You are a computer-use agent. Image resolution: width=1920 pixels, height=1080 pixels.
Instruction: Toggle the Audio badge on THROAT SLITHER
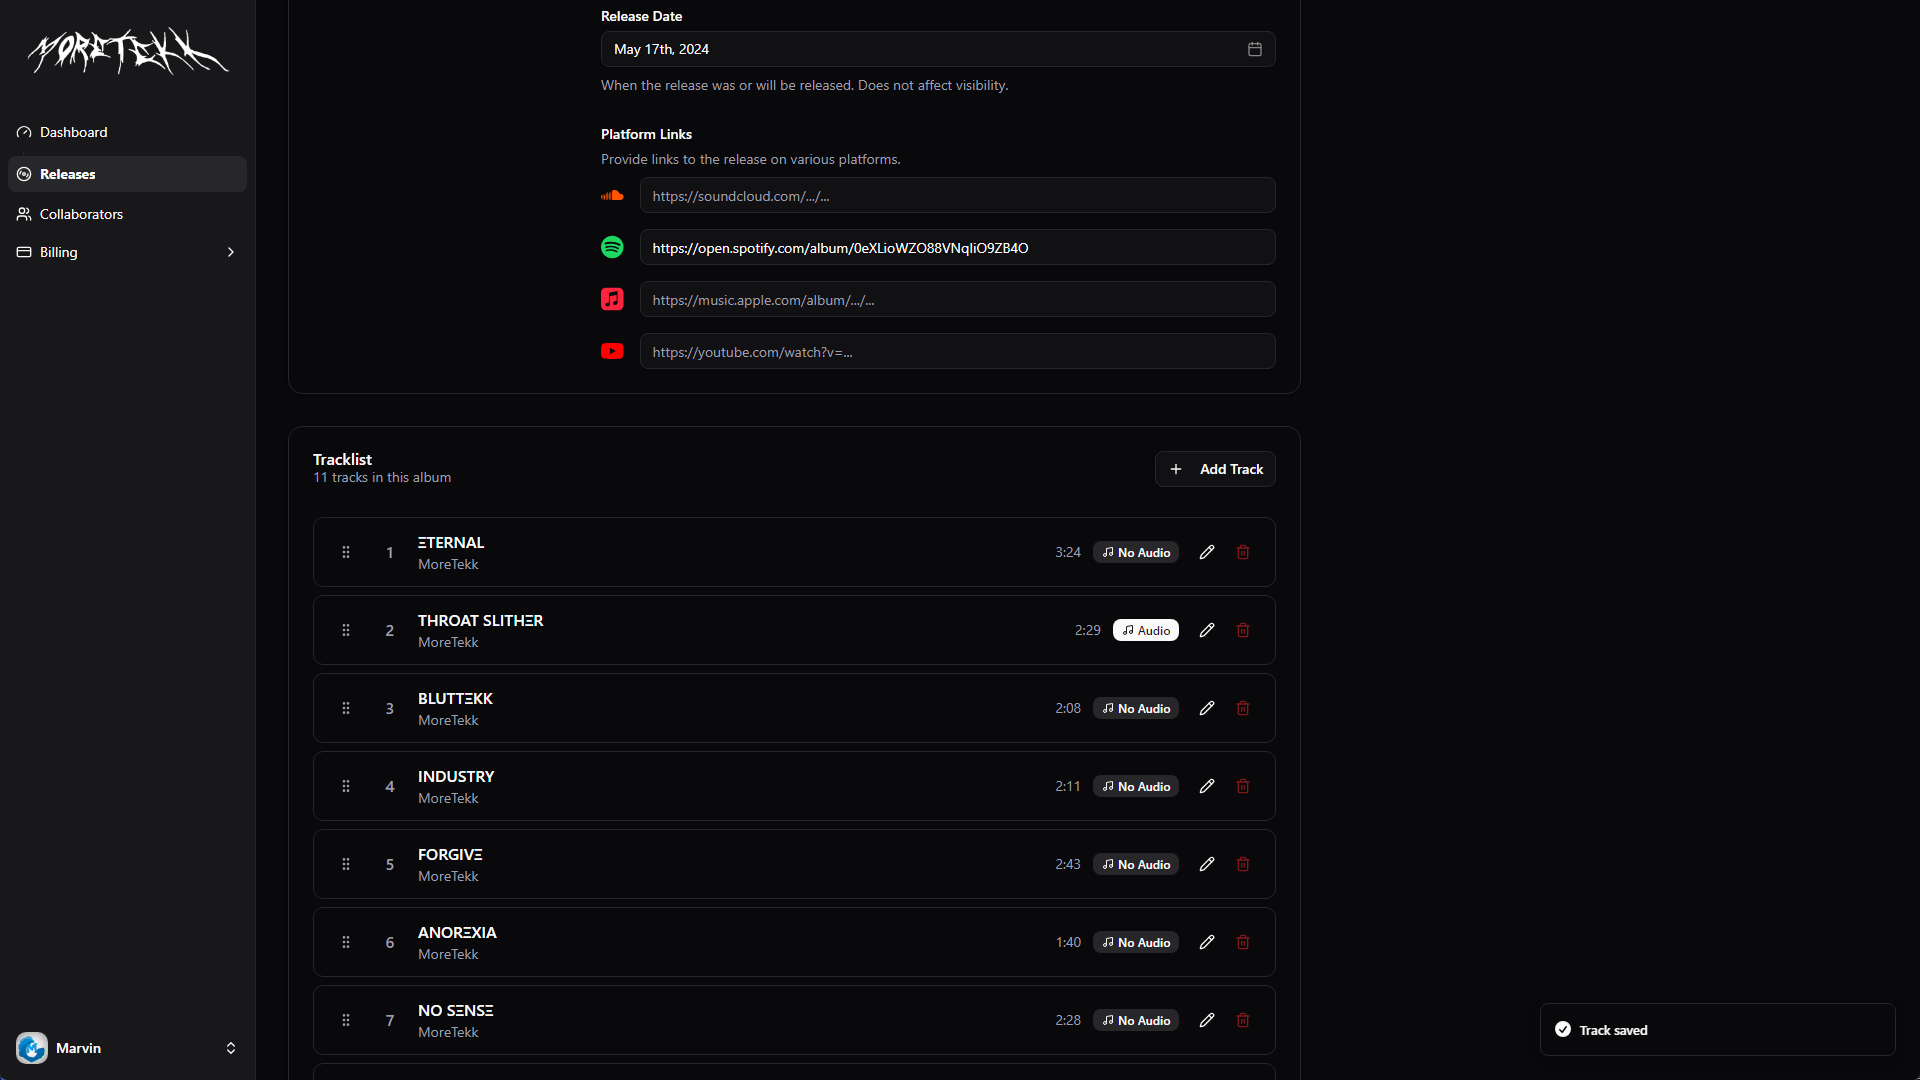coord(1145,630)
